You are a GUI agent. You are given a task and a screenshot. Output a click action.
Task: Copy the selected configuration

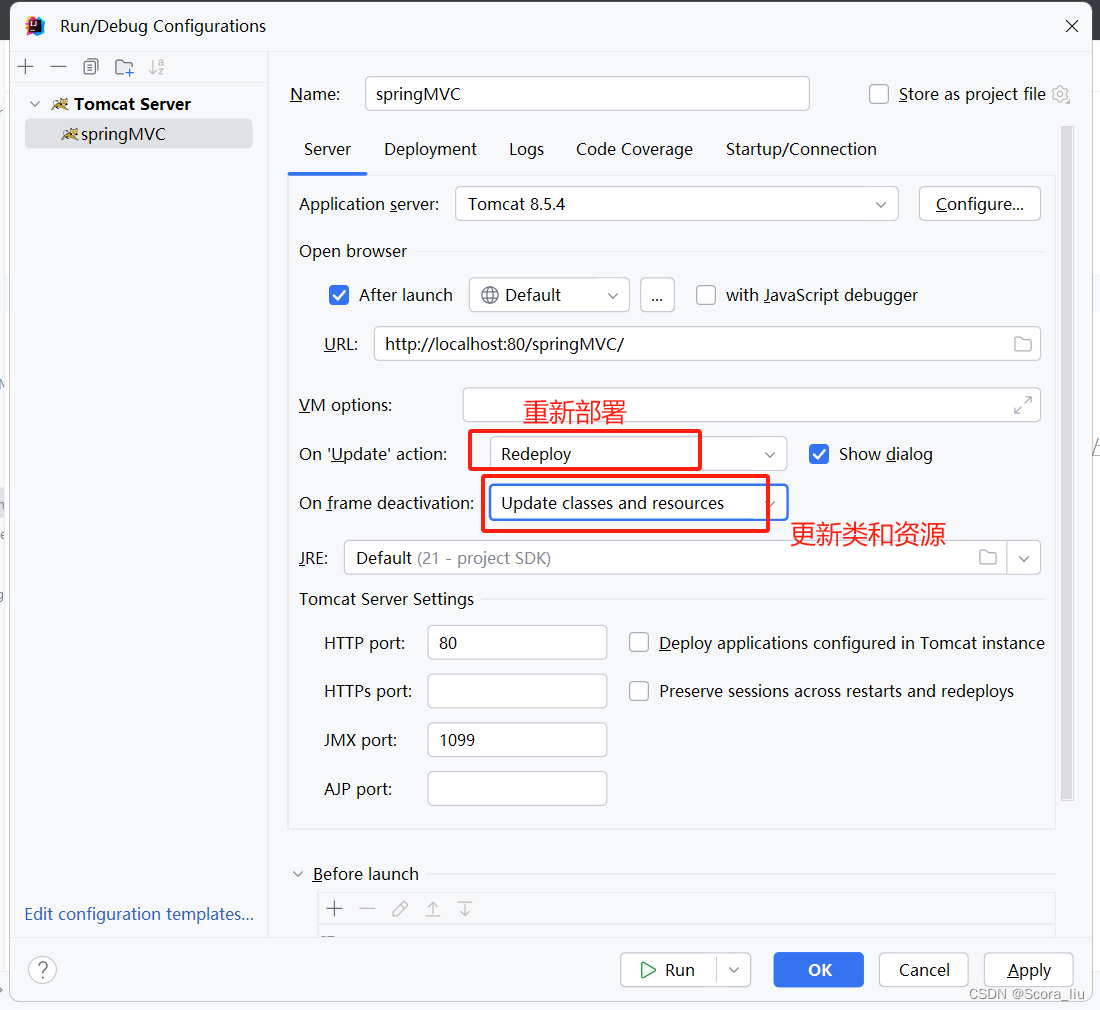90,67
